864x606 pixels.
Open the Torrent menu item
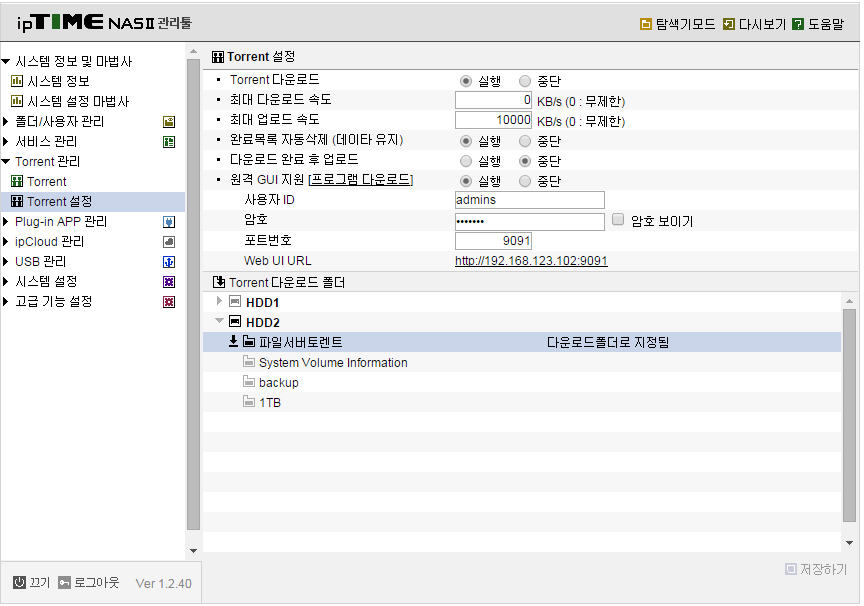pyautogui.click(x=47, y=182)
